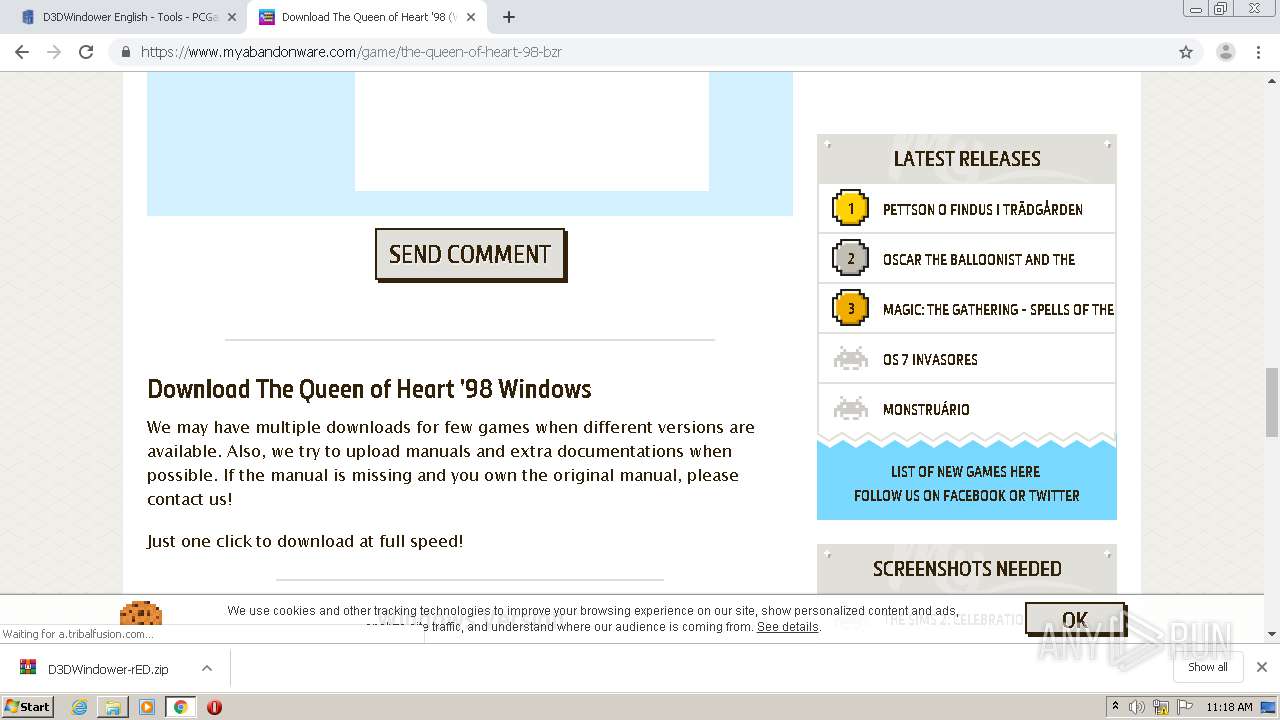
Task: Click the SCREENSHOTS NEEDED panel header
Action: pyautogui.click(x=966, y=569)
